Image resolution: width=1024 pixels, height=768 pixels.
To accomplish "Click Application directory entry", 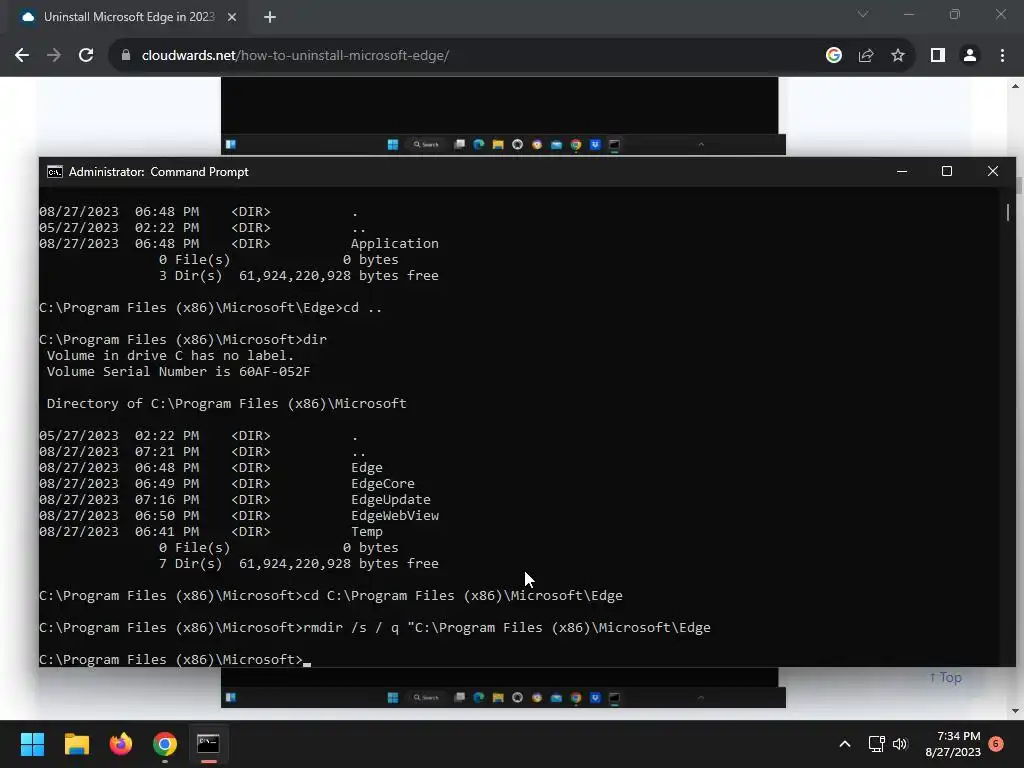I will (394, 244).
